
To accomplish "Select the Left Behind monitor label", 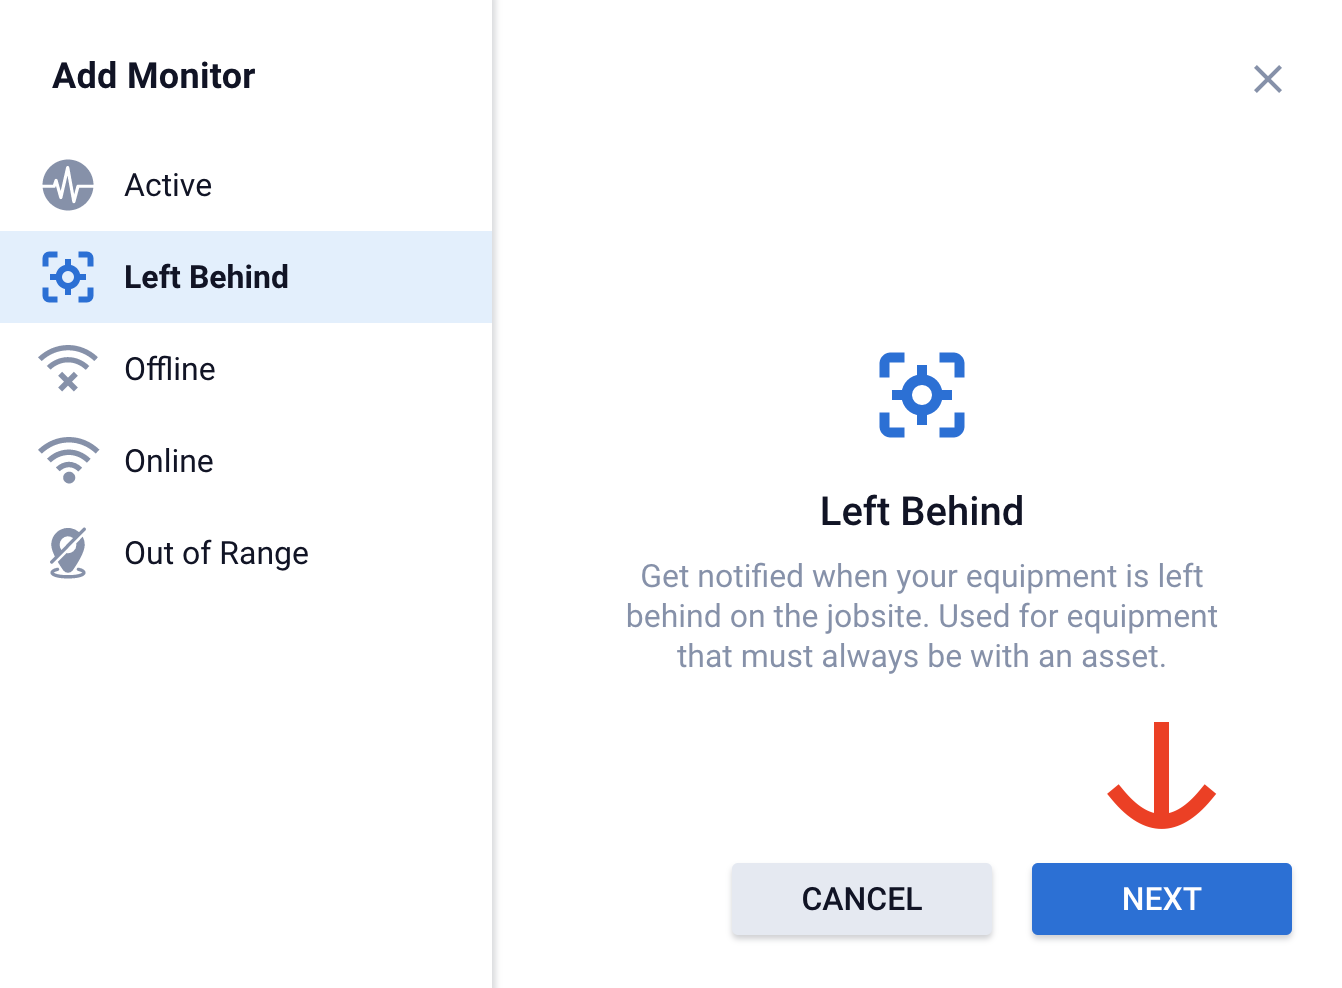I will [x=206, y=277].
